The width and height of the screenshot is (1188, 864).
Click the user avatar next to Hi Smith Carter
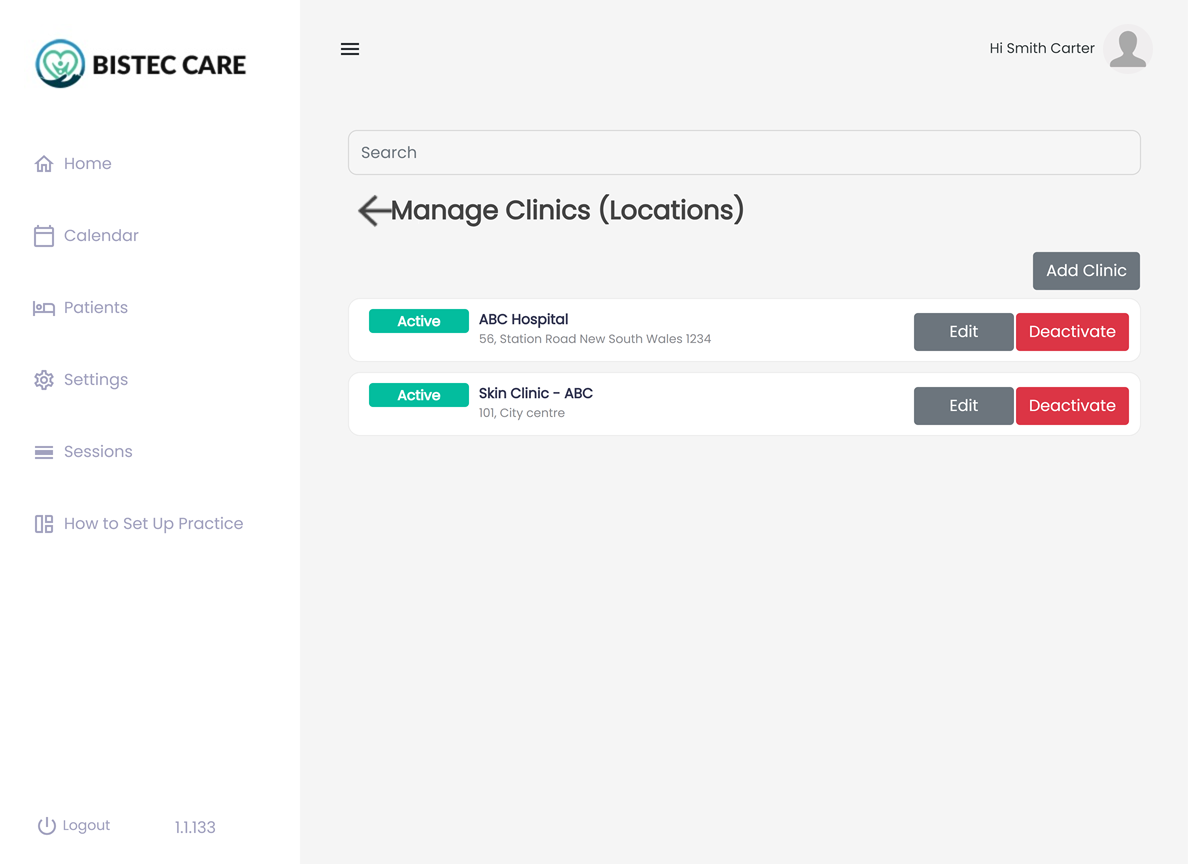click(x=1128, y=47)
